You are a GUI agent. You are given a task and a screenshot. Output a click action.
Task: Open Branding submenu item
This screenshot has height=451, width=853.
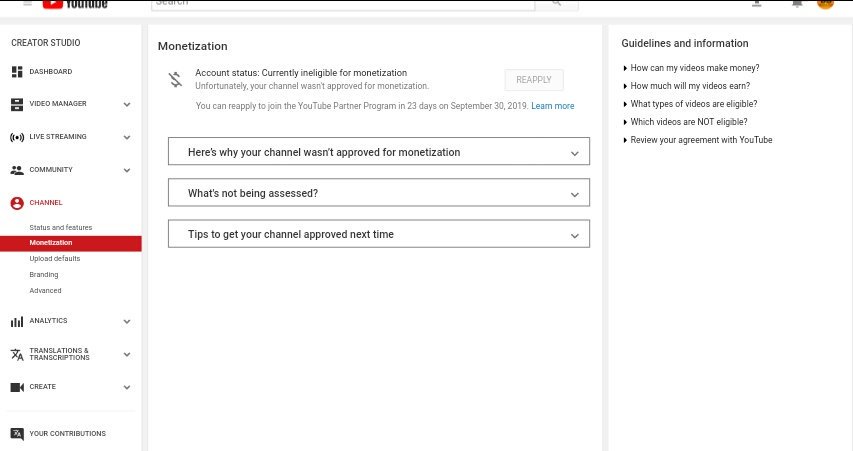44,275
